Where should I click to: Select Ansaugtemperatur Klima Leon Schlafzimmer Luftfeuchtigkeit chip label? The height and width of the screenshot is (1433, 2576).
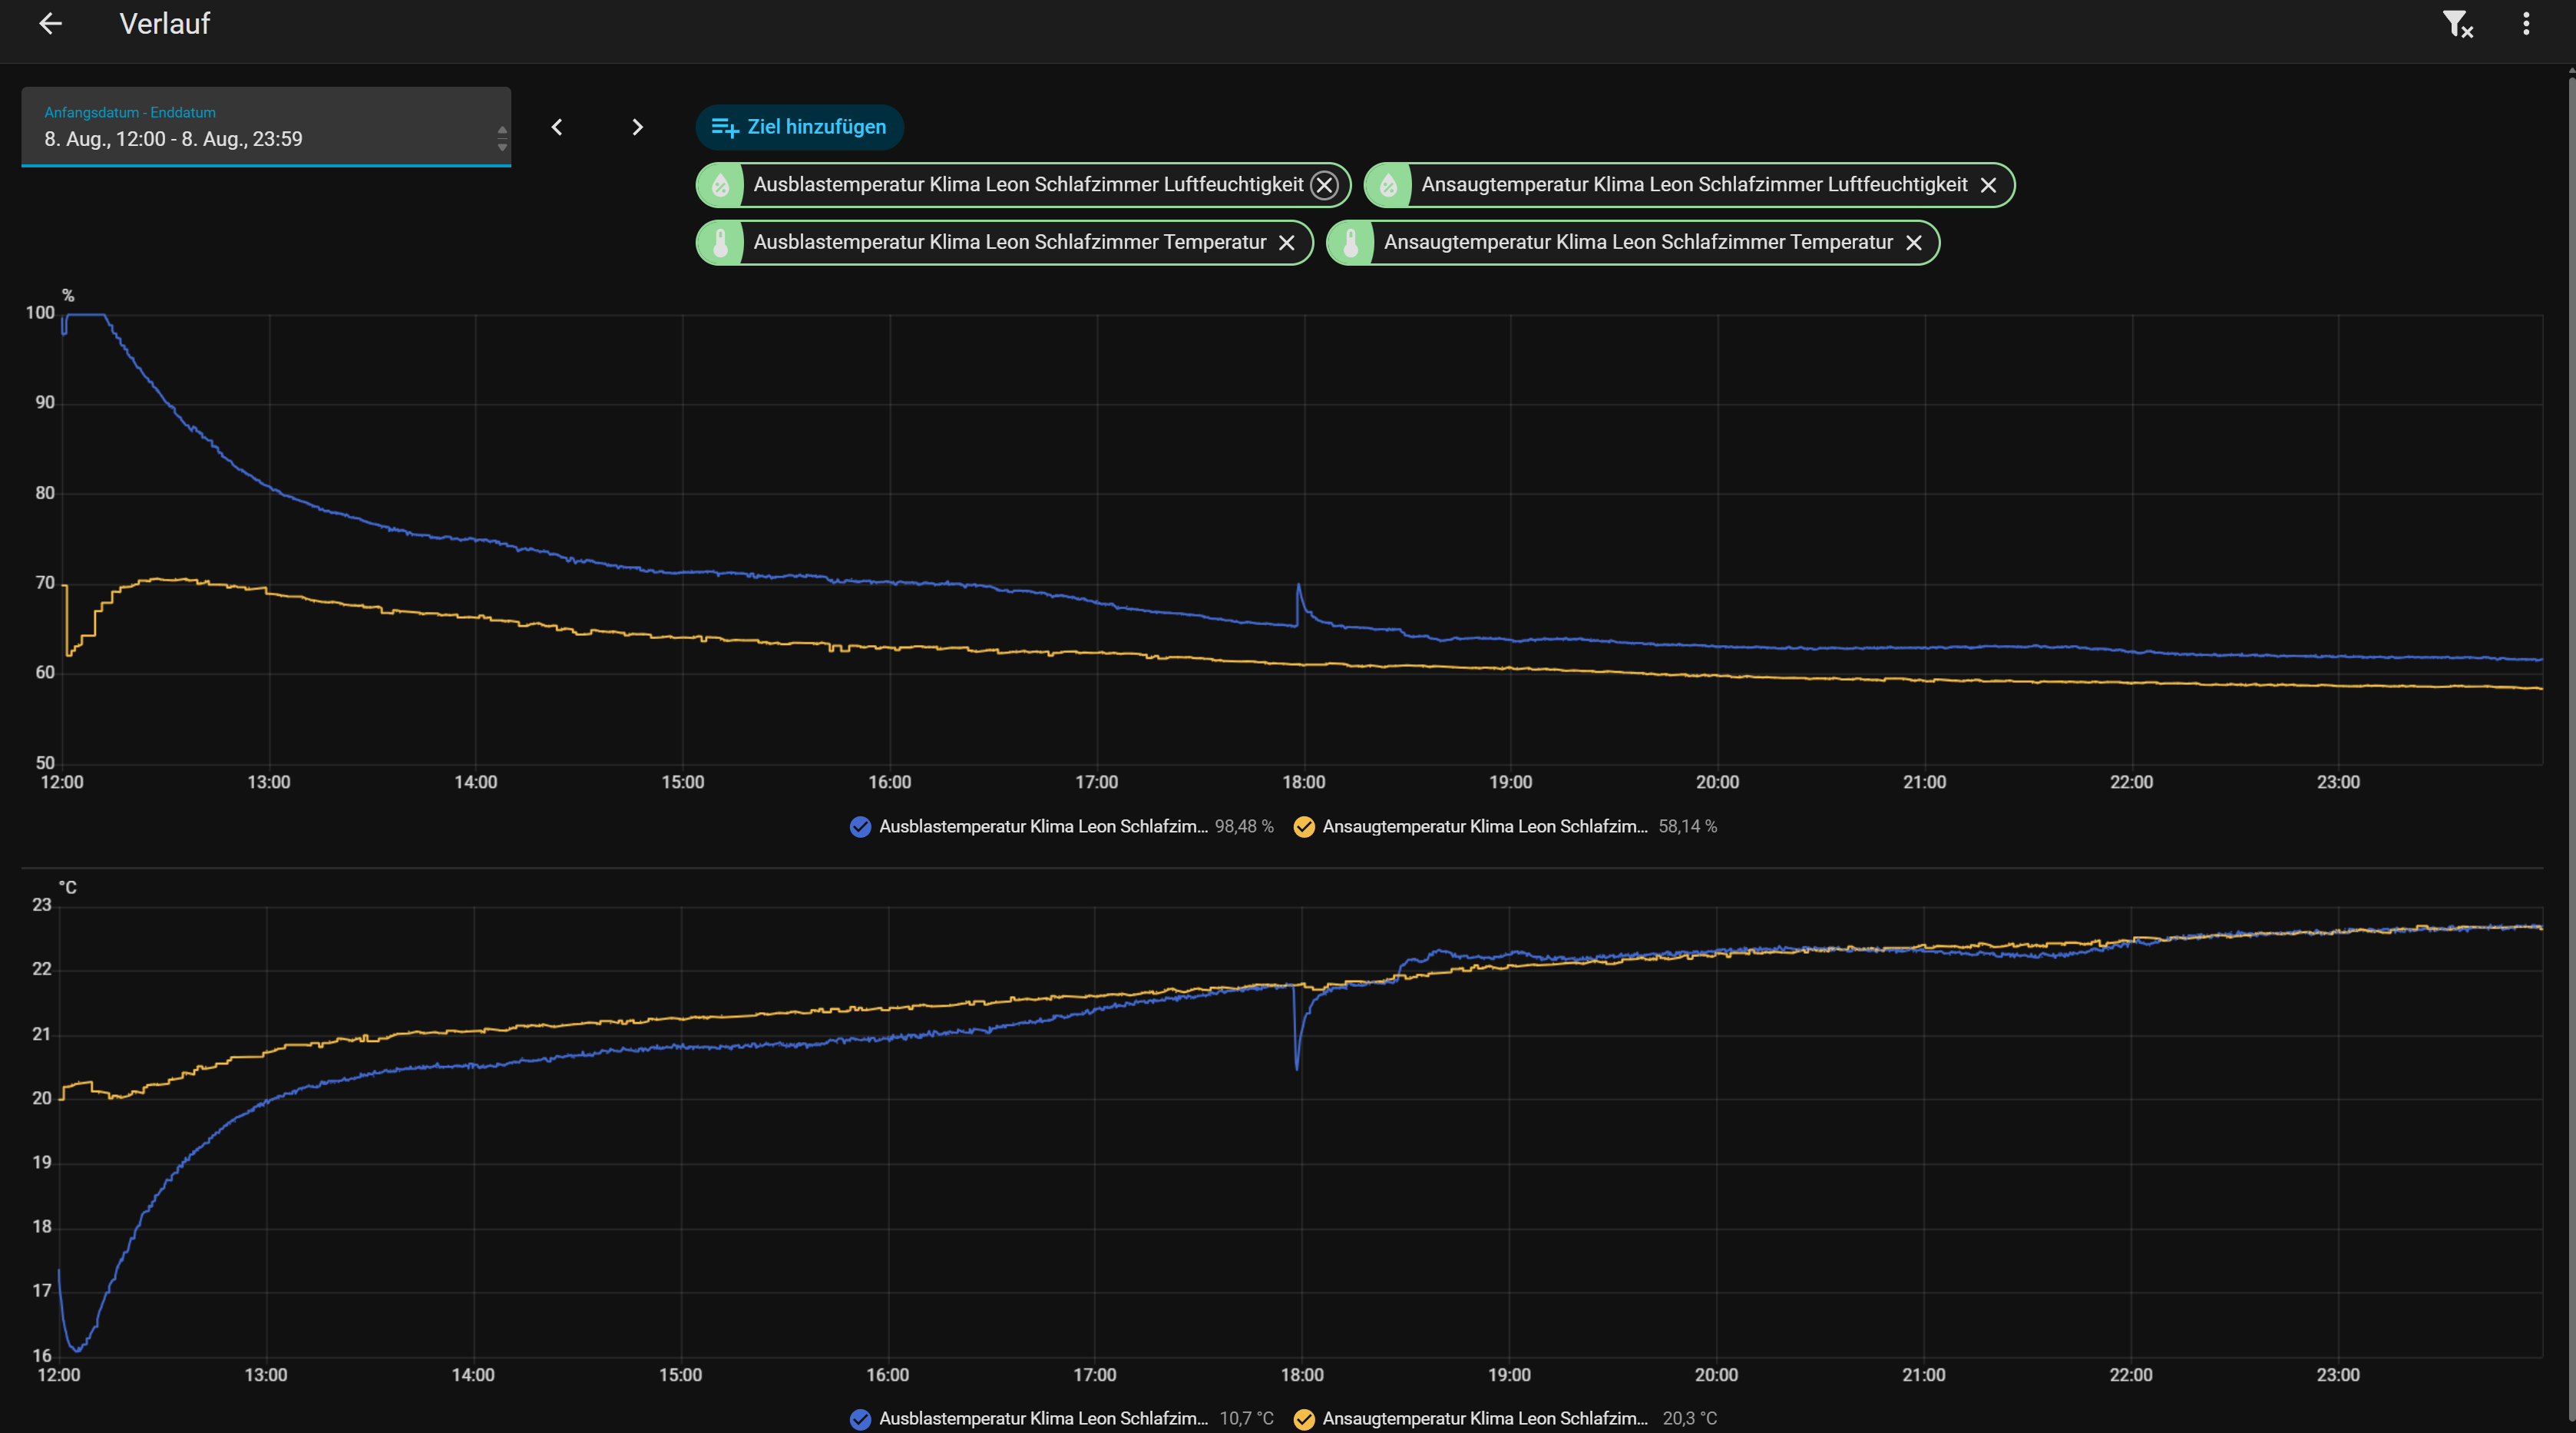[x=1694, y=185]
